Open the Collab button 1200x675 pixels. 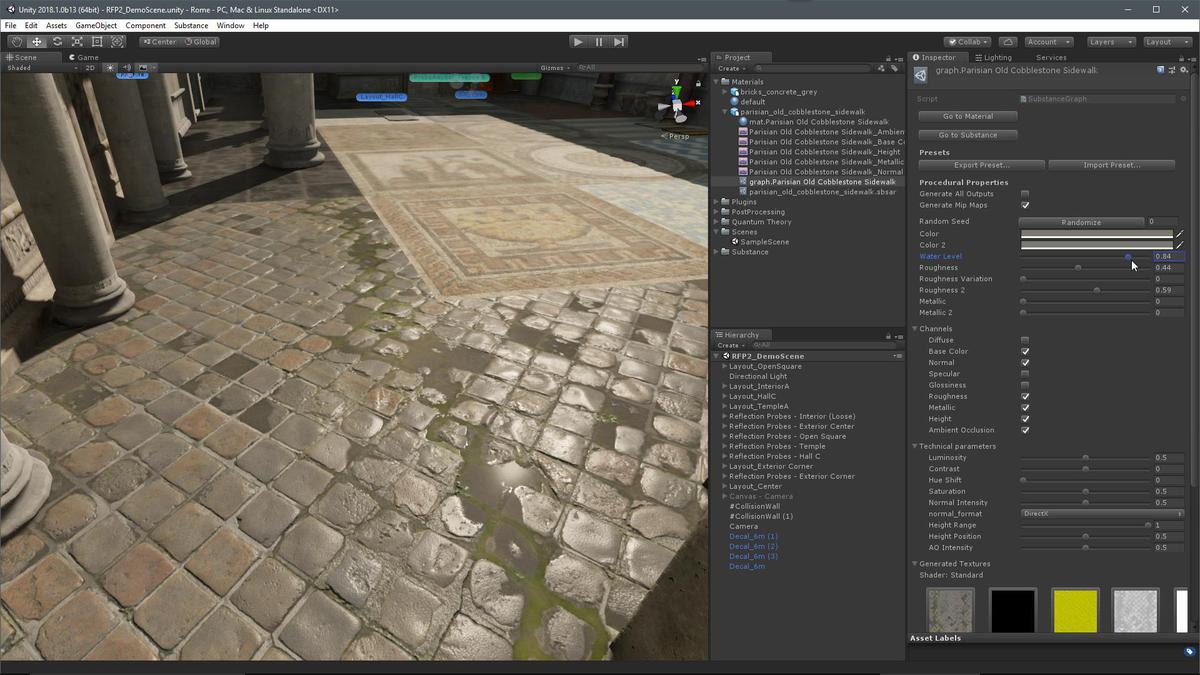(967, 42)
